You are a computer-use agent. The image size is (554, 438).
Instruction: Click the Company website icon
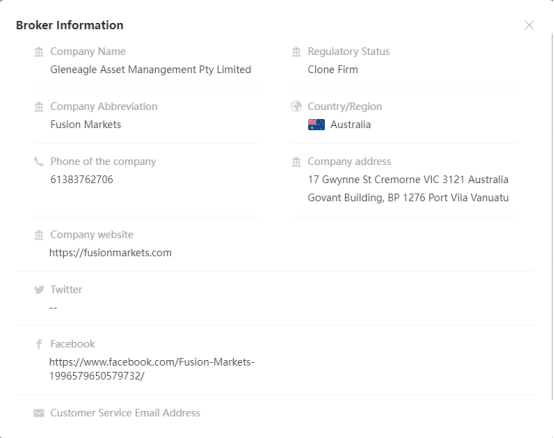(39, 235)
